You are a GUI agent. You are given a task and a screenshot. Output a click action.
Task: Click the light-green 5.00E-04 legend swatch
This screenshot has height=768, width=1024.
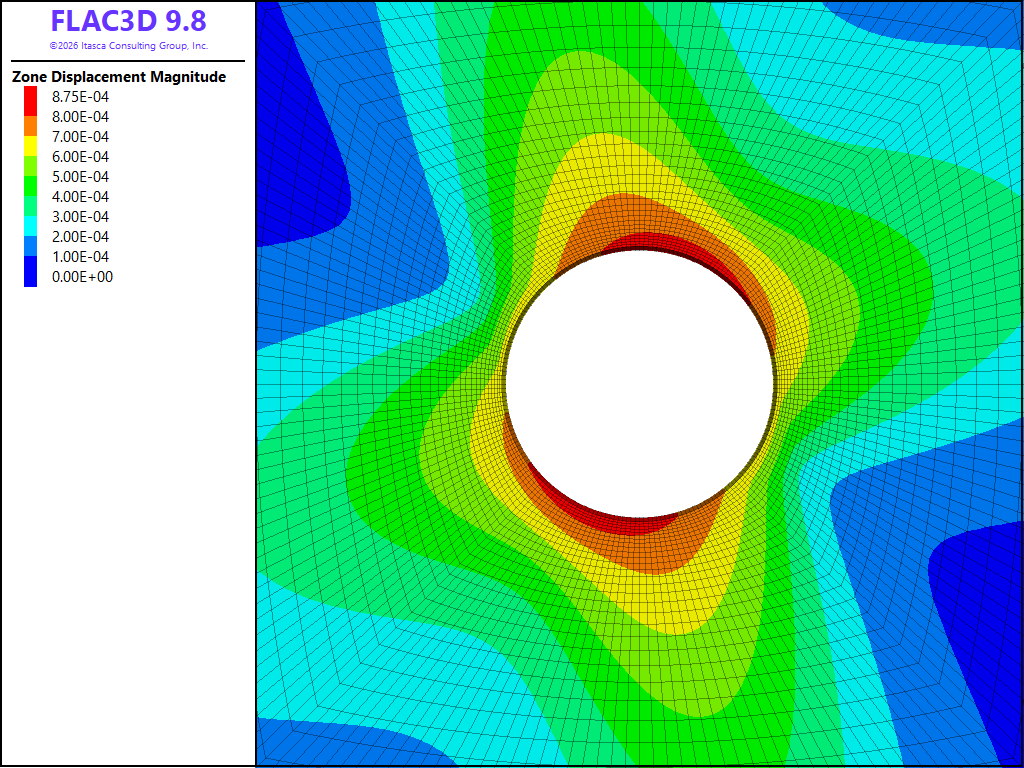31,166
